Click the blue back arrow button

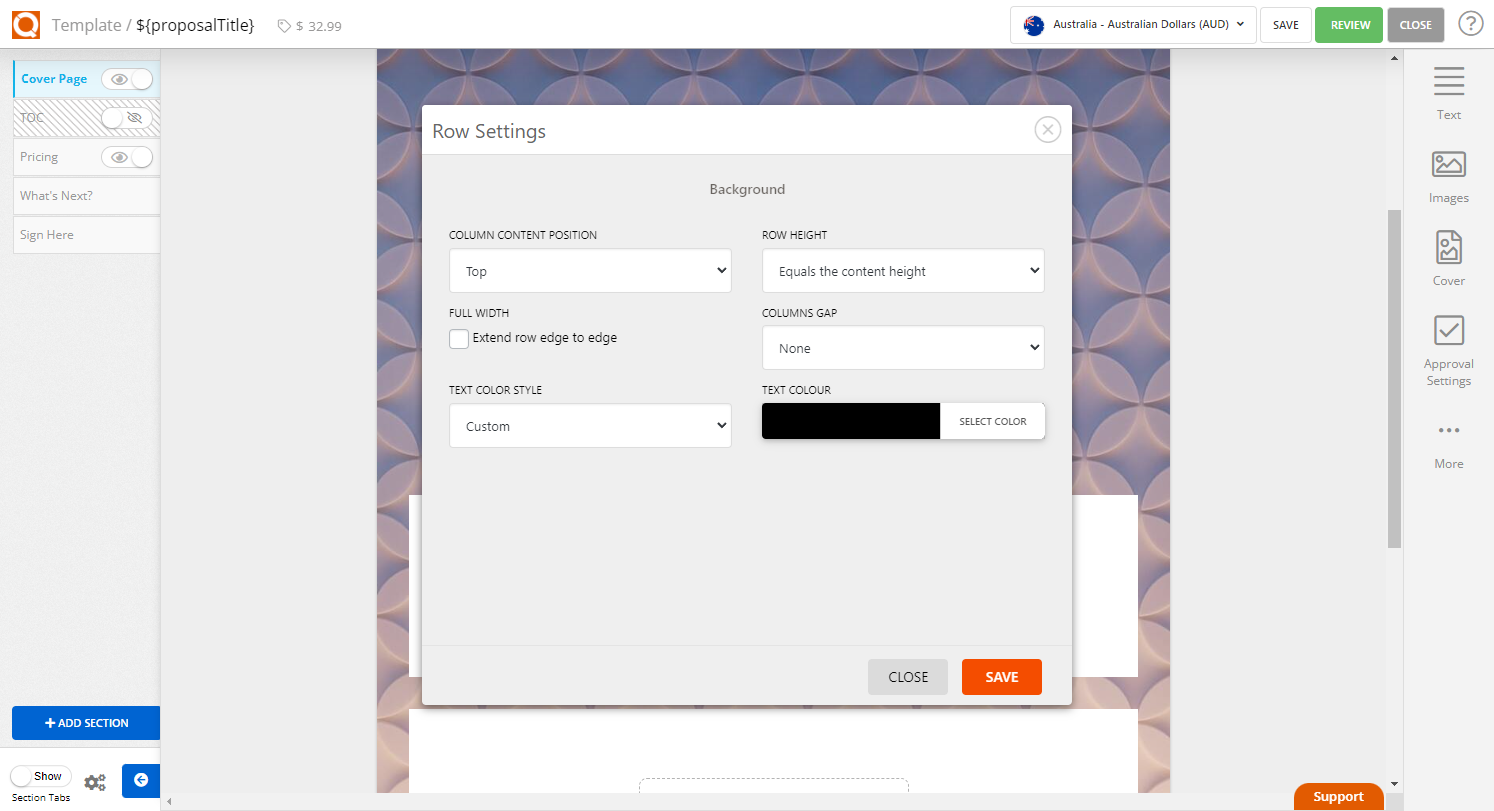[141, 780]
